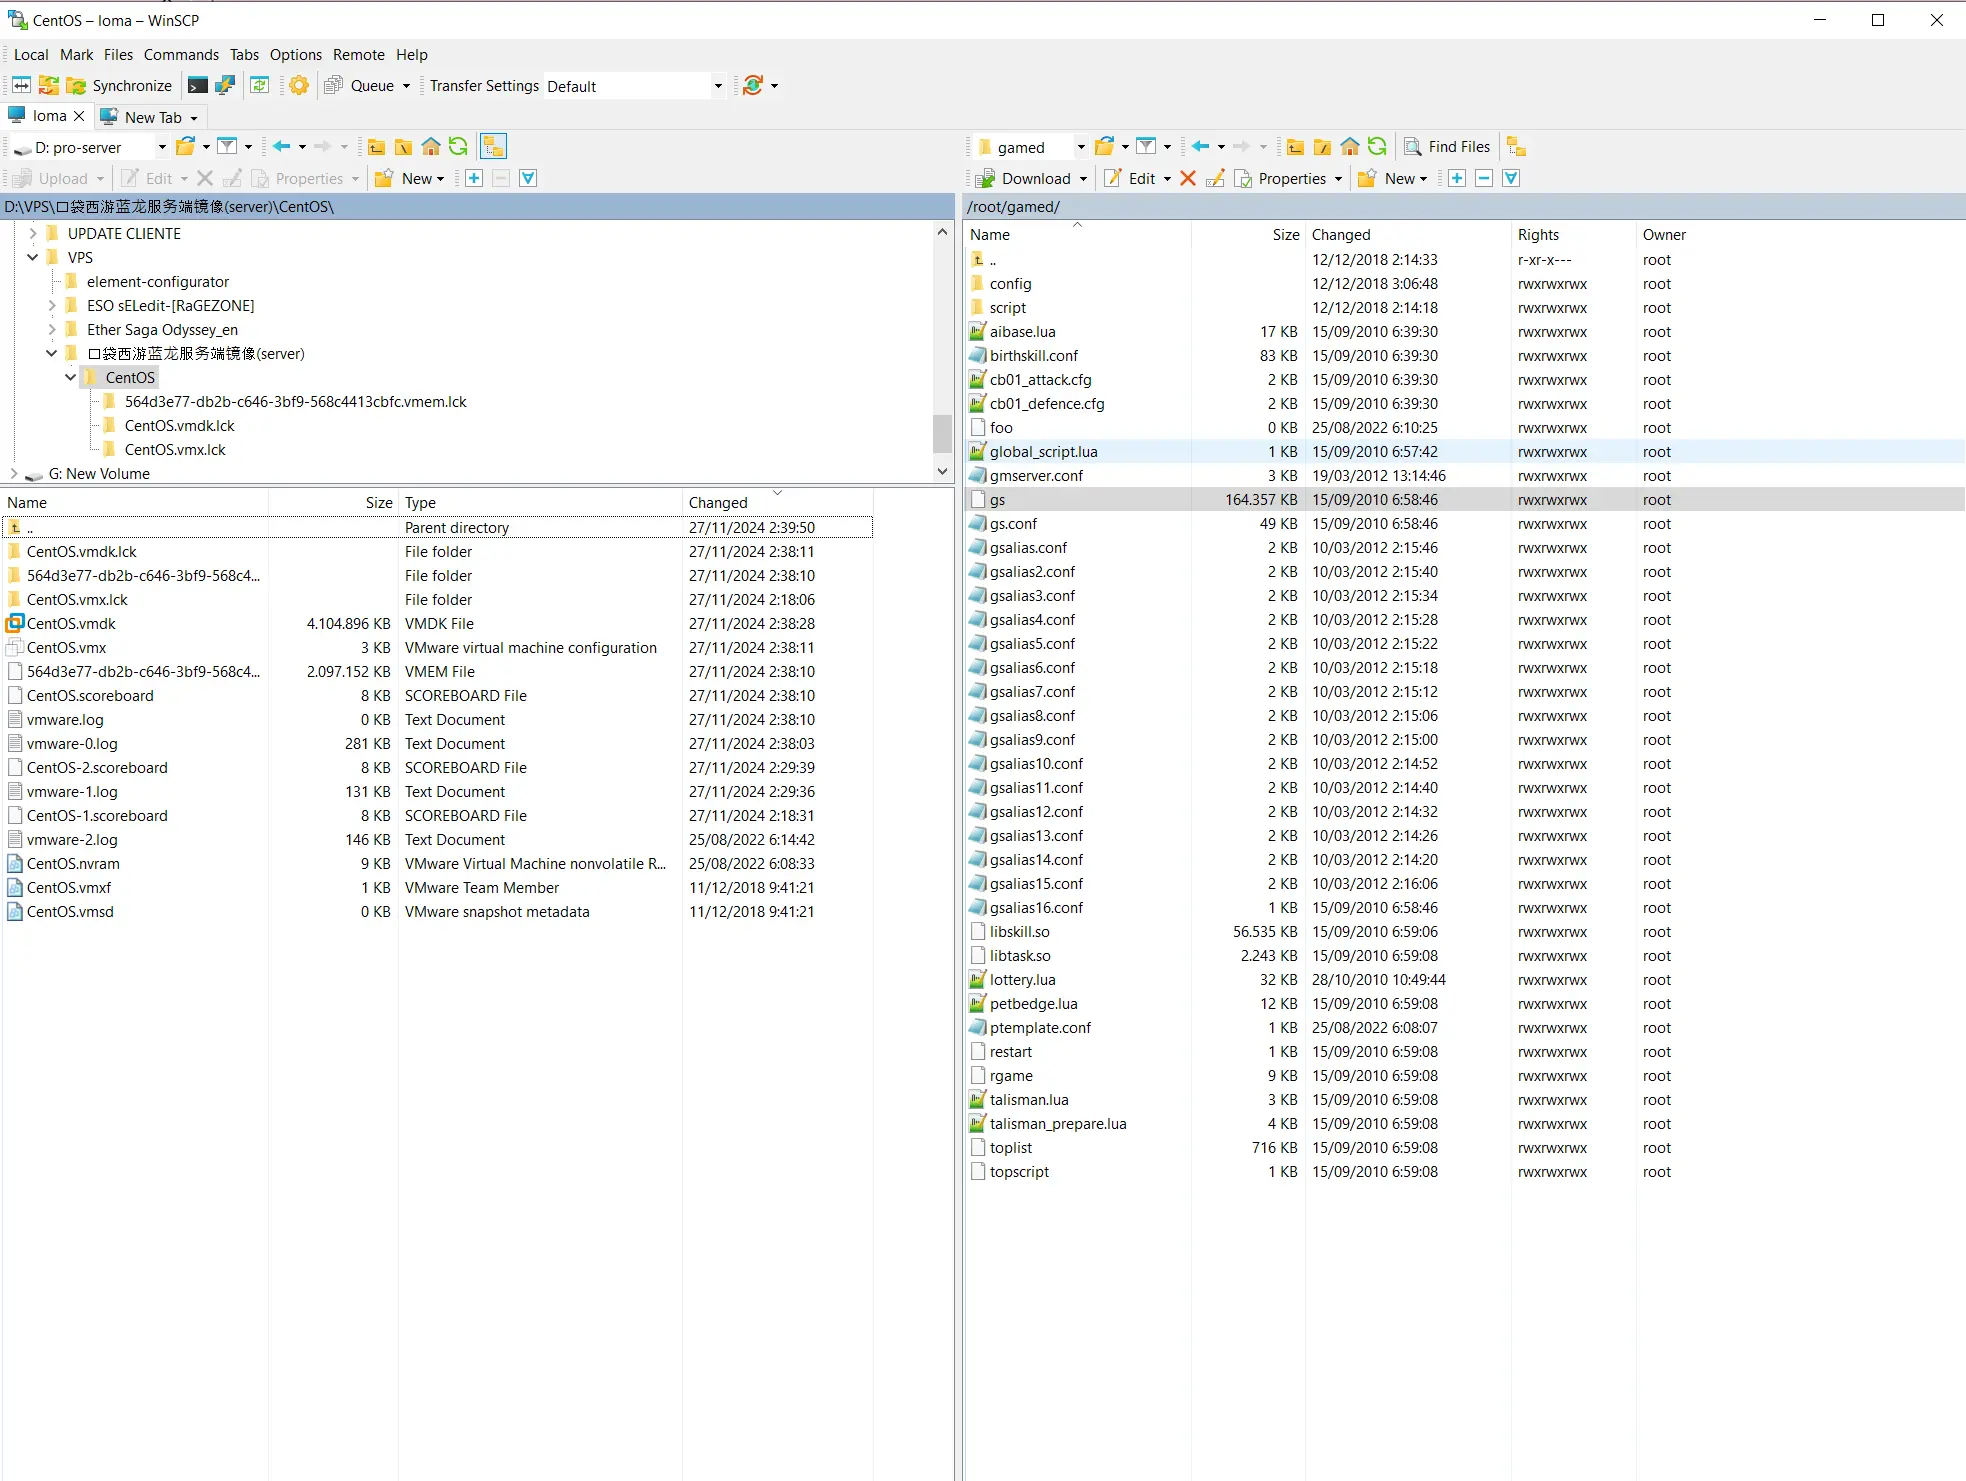Rename selected remote file icon

(x=1215, y=178)
